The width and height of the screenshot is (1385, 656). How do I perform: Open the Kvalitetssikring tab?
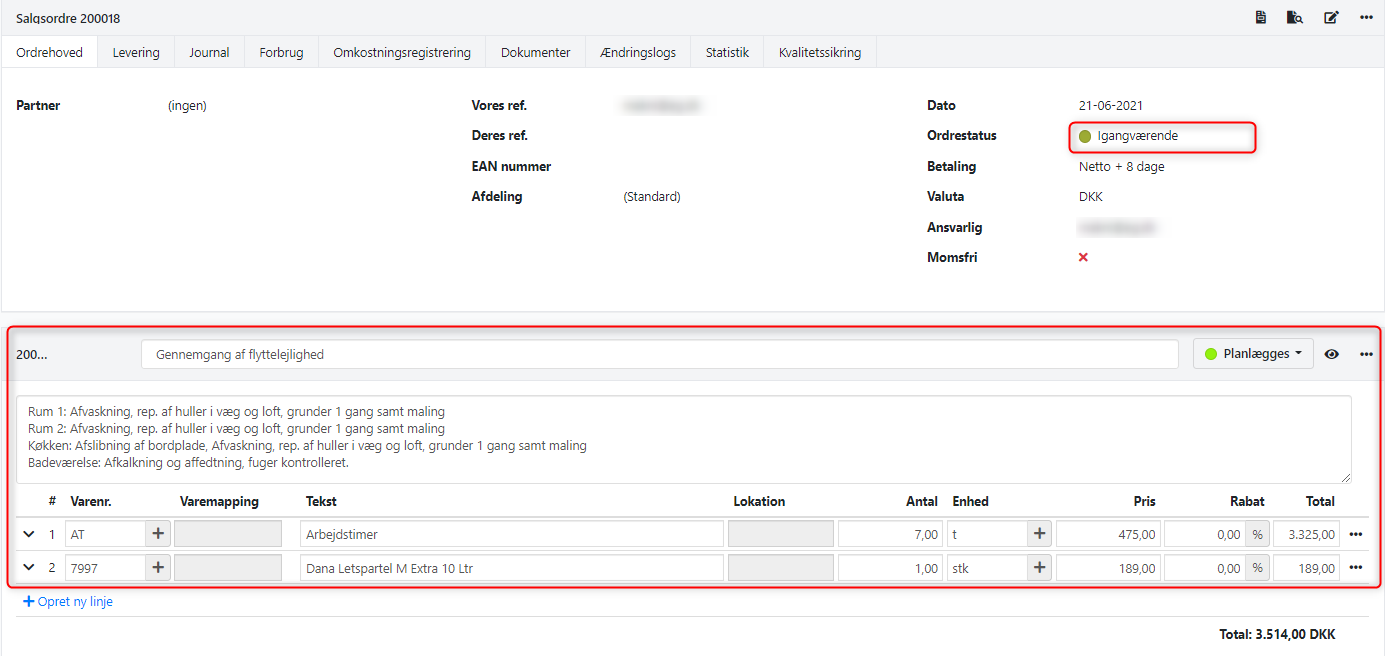pyautogui.click(x=819, y=52)
